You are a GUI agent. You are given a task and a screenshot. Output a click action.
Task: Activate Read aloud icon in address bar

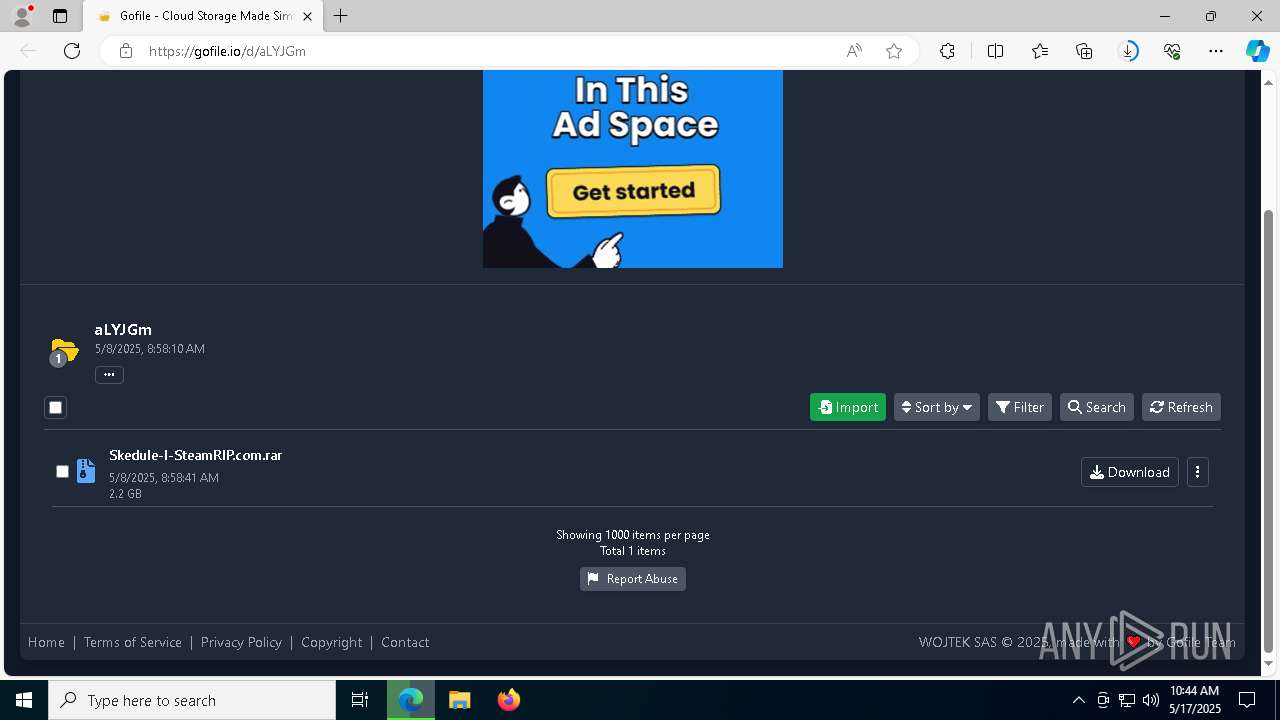coord(854,51)
